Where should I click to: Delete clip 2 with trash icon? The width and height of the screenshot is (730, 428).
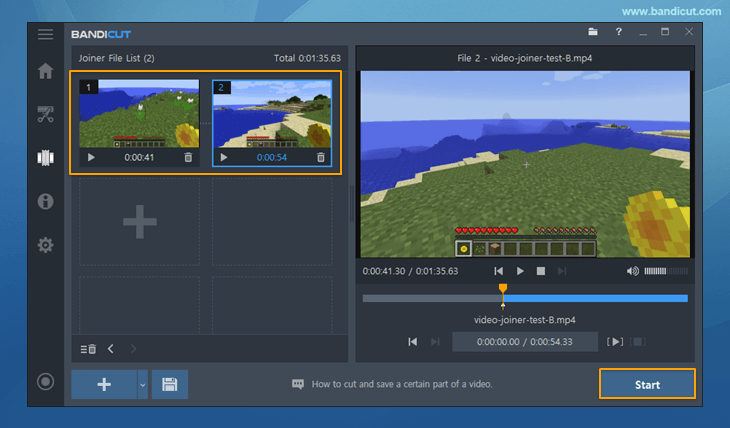click(x=321, y=157)
